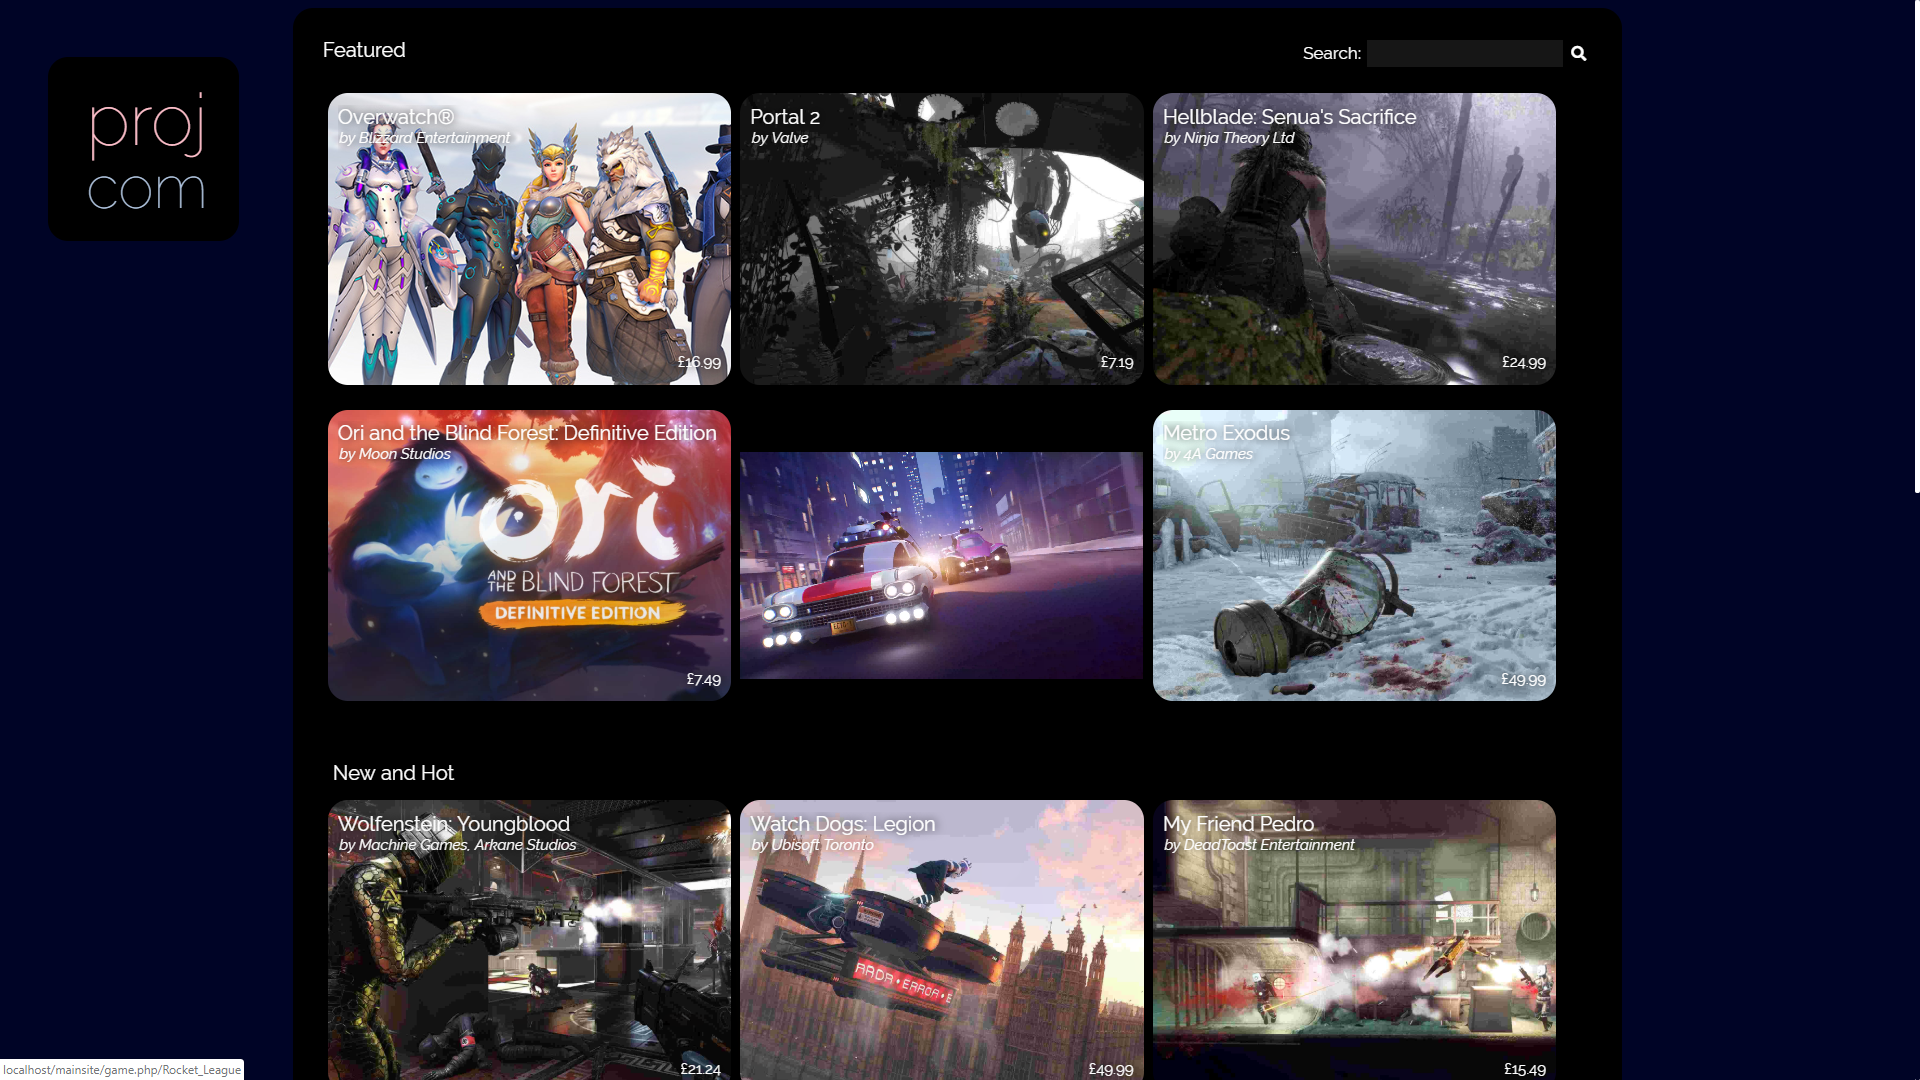This screenshot has height=1080, width=1920.
Task: Click the magnifying glass search icon
Action: coord(1578,53)
